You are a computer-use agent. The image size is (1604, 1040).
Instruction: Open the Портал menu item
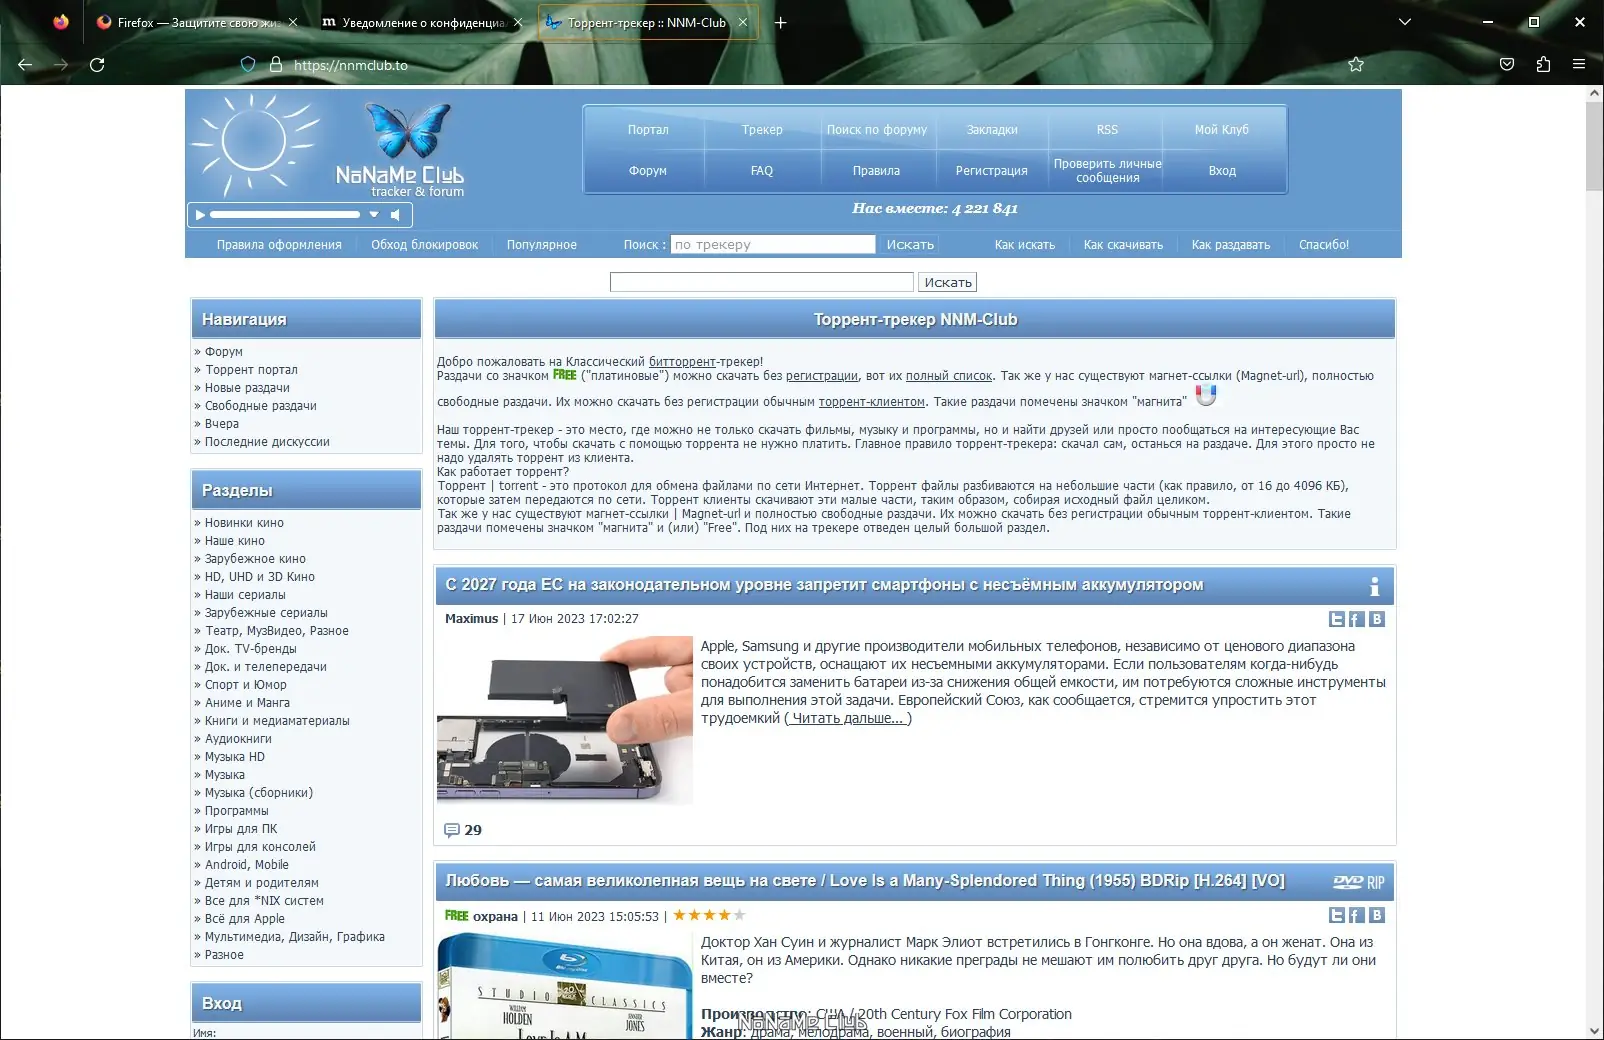tap(648, 130)
